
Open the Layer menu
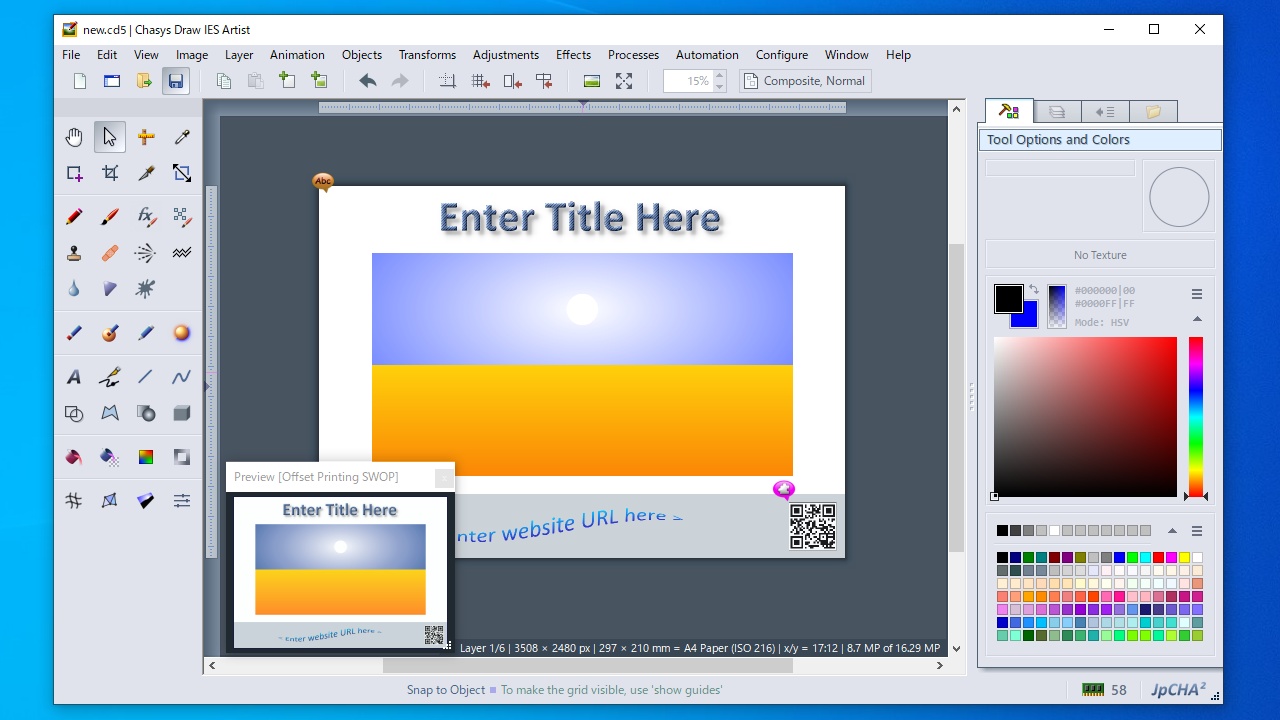point(239,55)
